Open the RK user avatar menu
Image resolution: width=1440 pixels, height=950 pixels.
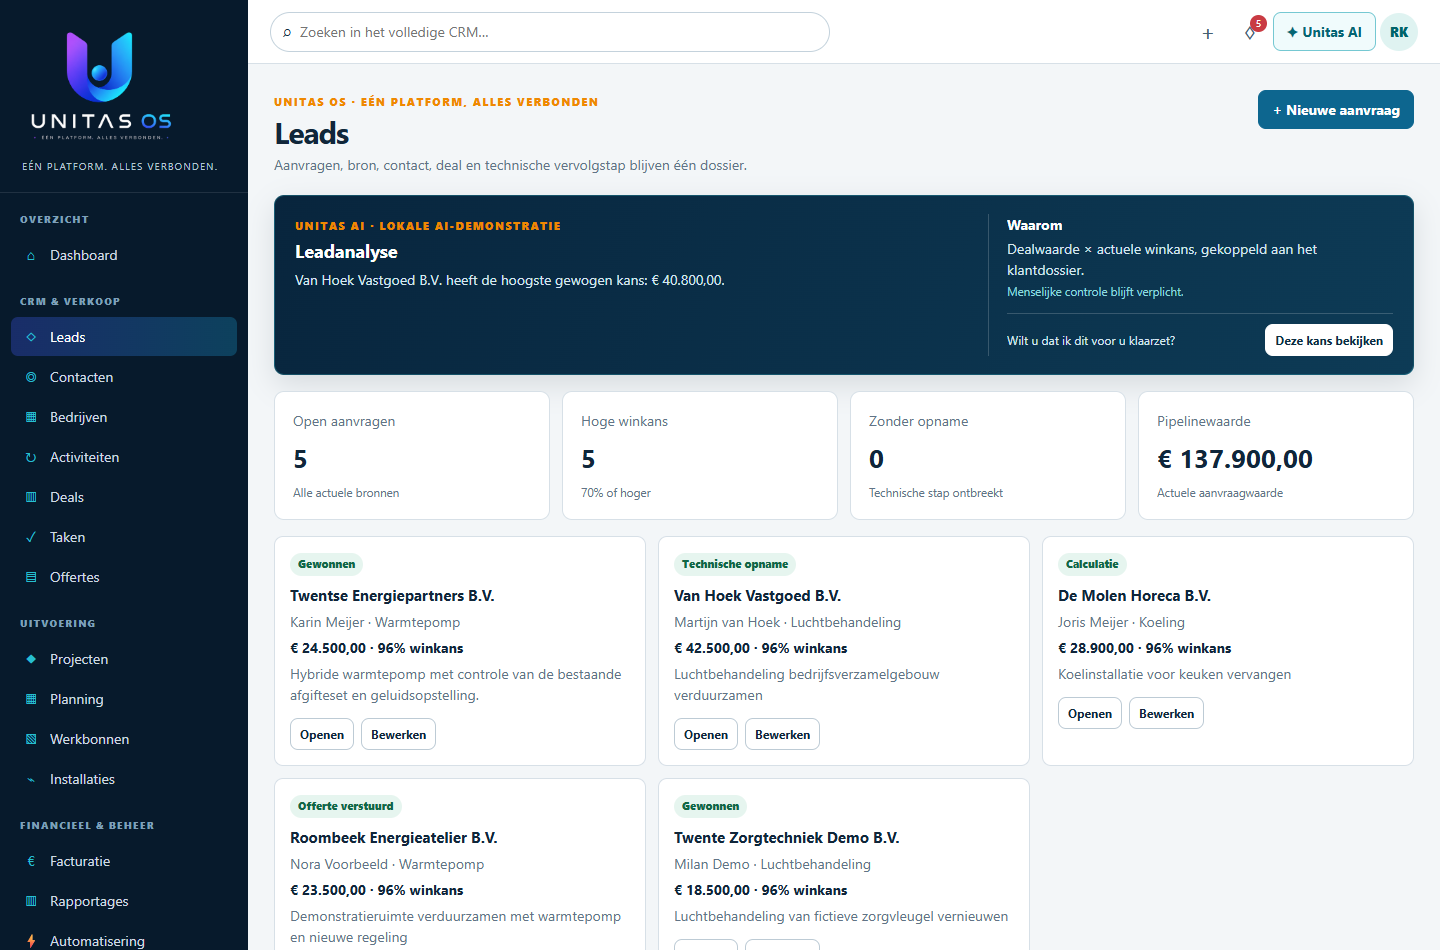click(1399, 32)
